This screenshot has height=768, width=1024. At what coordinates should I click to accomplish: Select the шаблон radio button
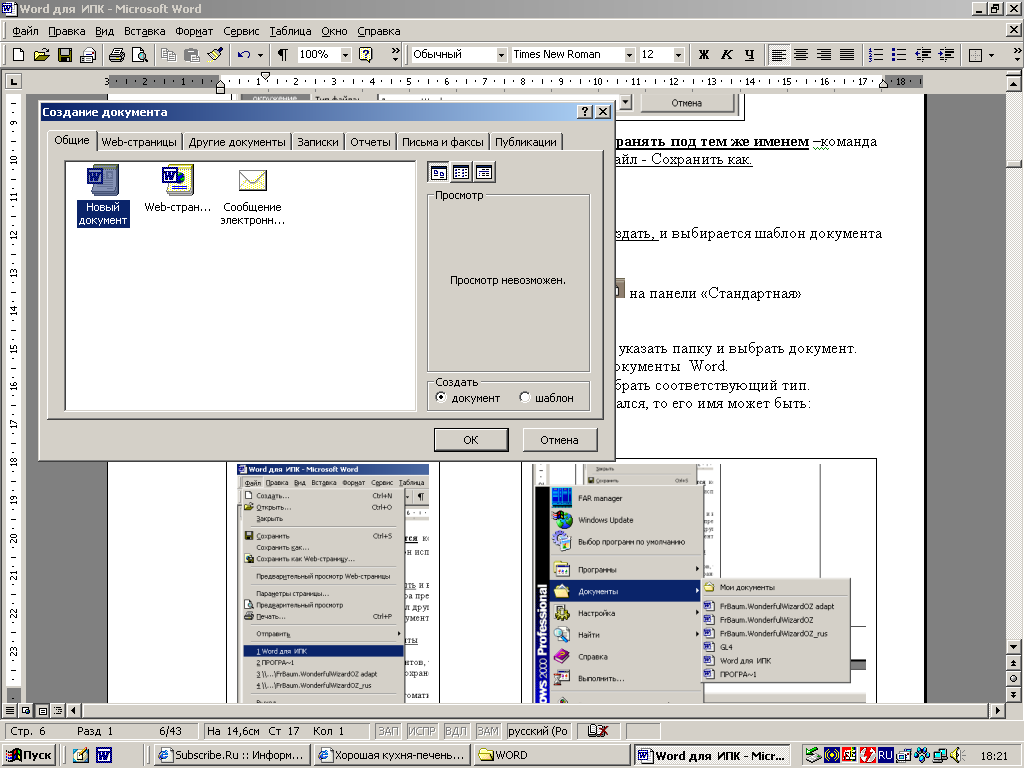pyautogui.click(x=524, y=397)
